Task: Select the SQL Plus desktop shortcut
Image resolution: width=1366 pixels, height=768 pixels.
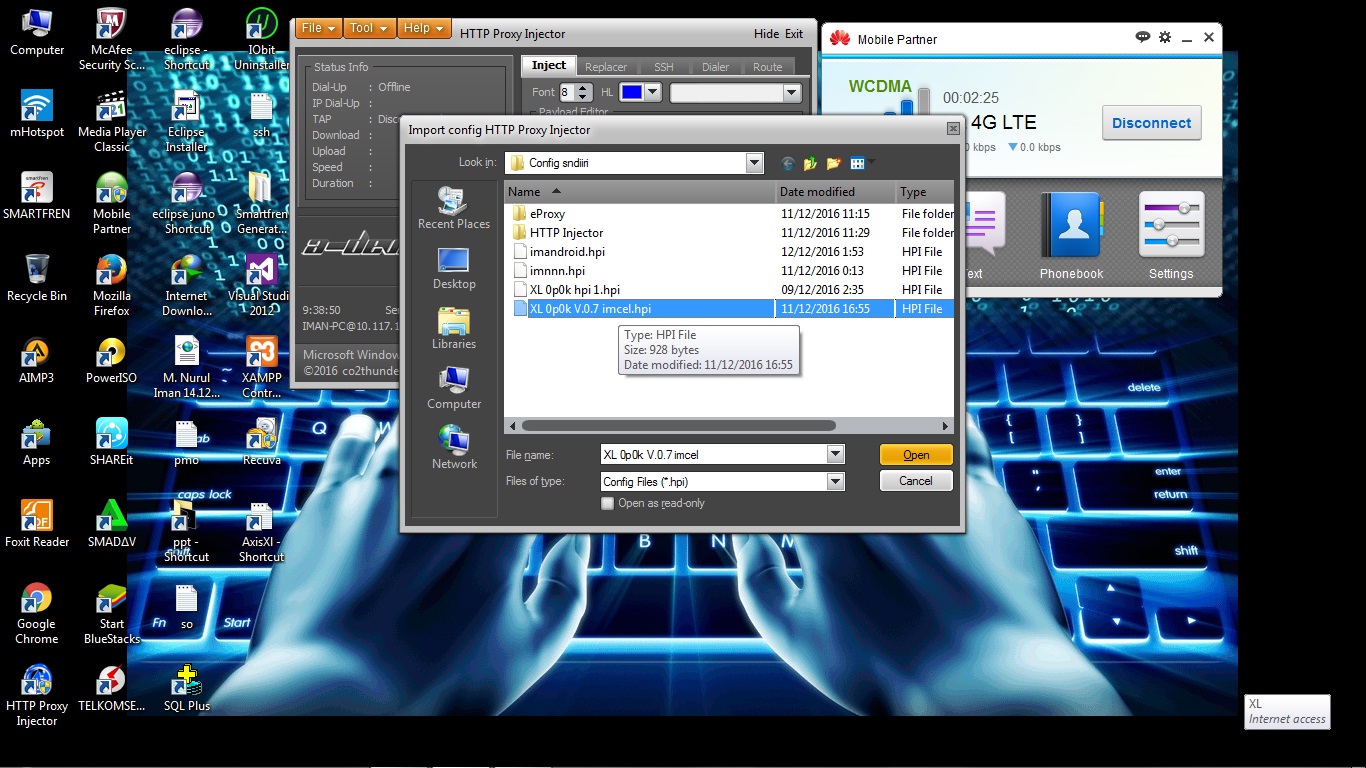Action: point(187,689)
